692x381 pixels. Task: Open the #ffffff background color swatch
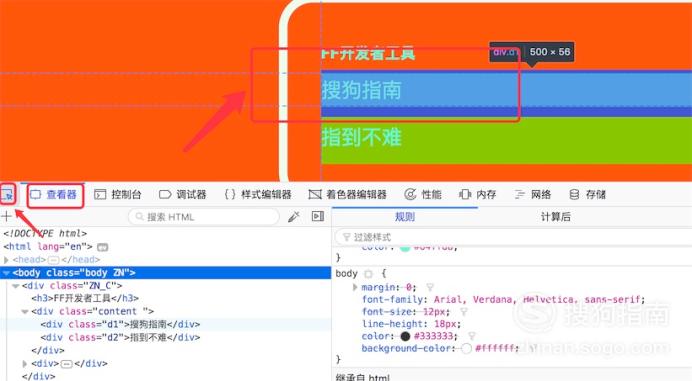[466, 349]
